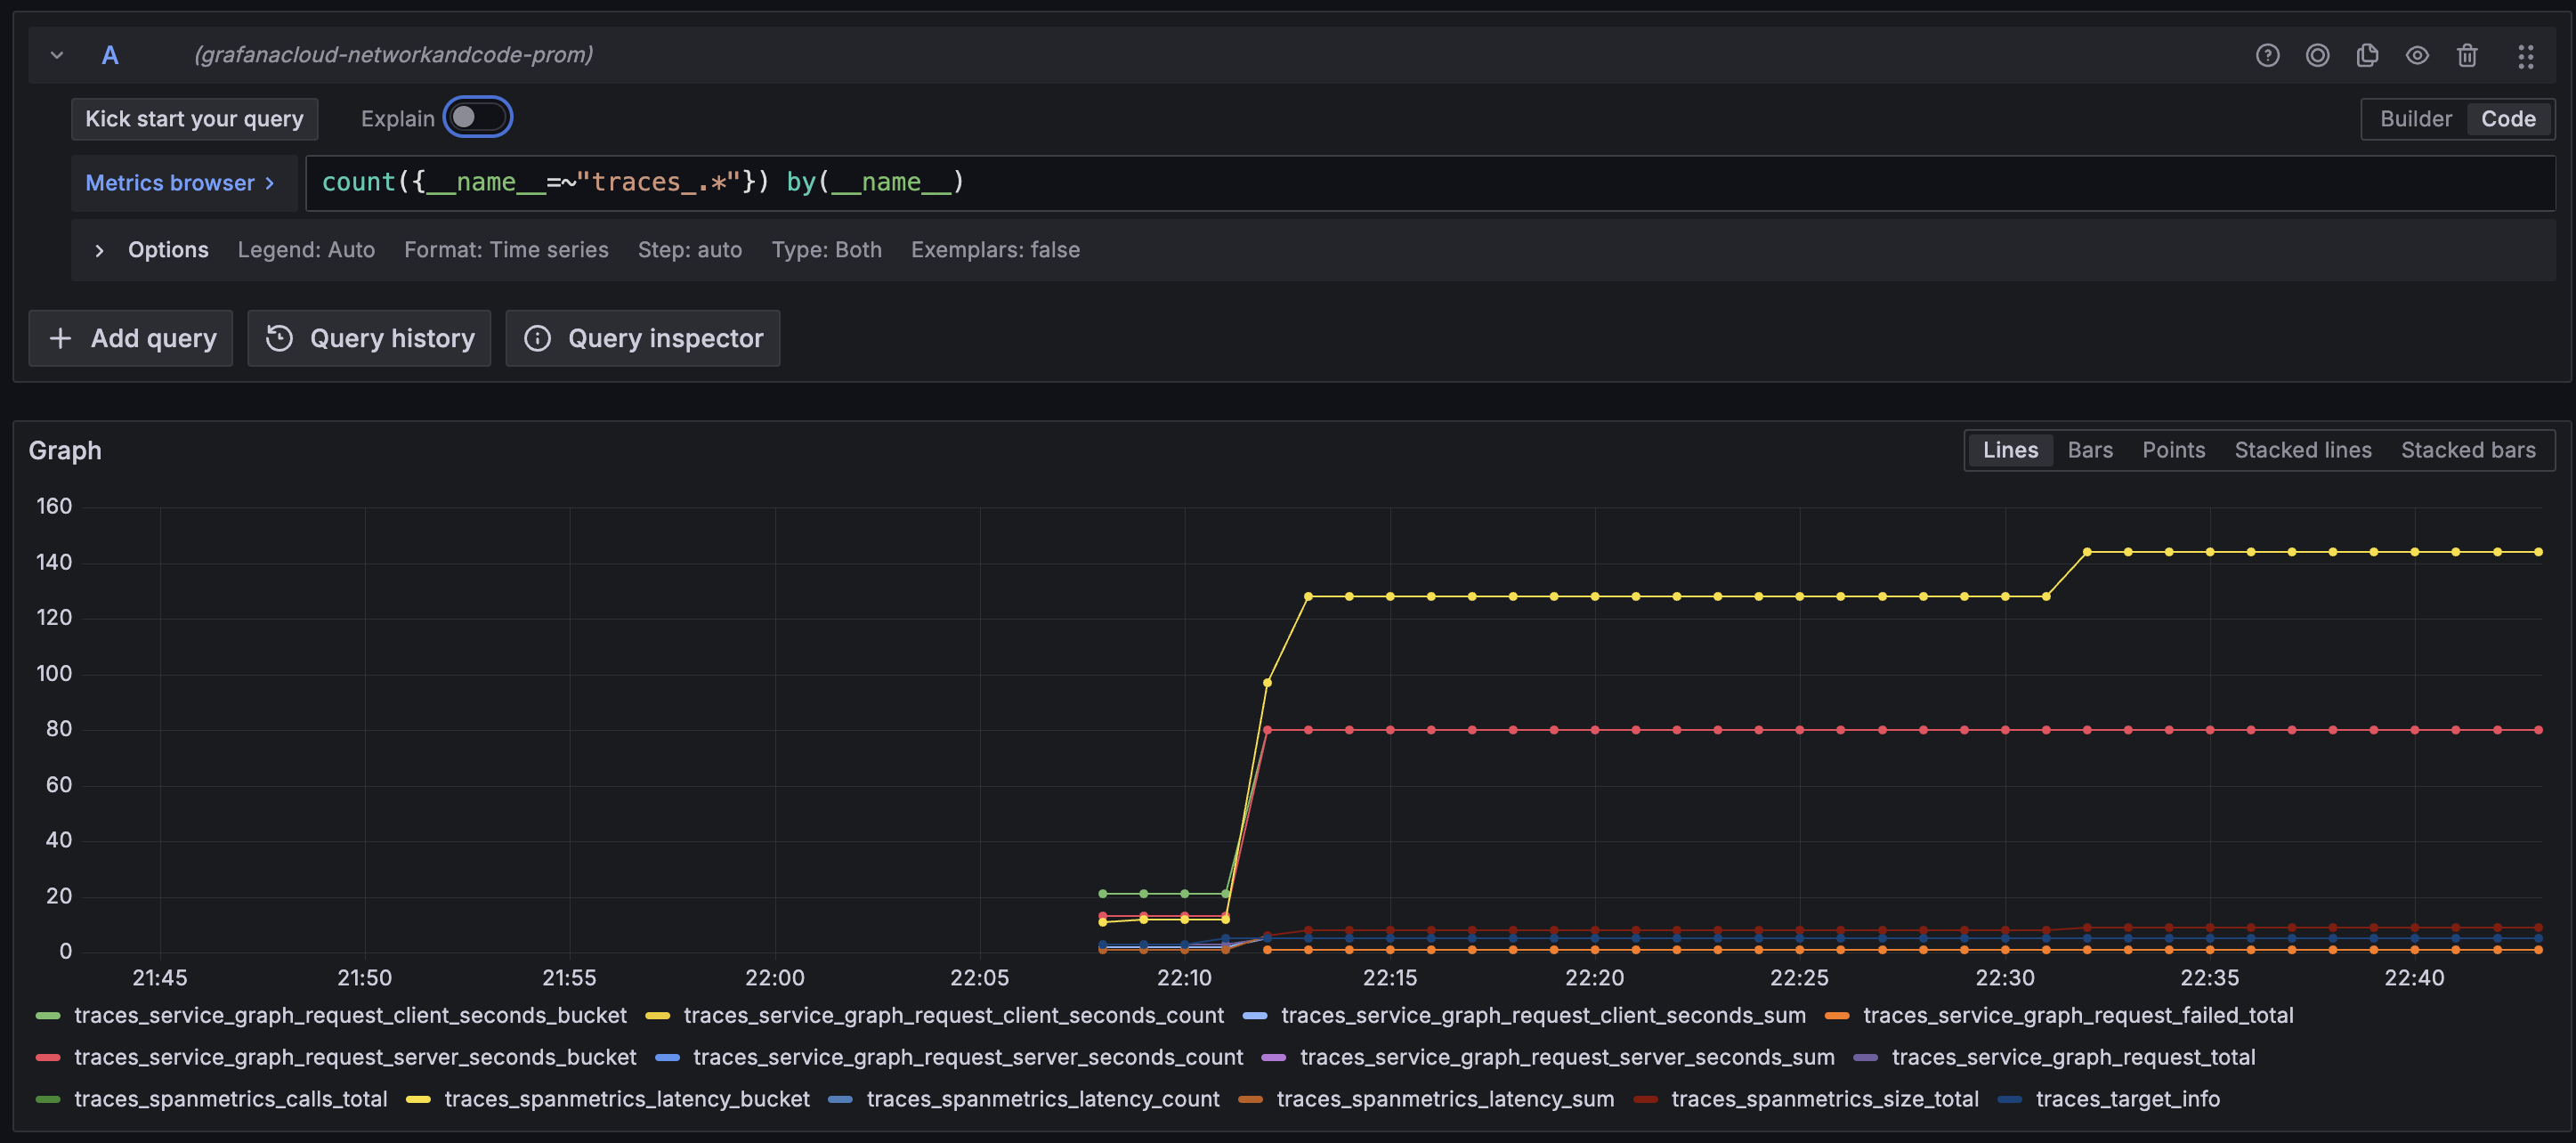Open the query help icon
This screenshot has height=1143, width=2576.
pos(2267,55)
